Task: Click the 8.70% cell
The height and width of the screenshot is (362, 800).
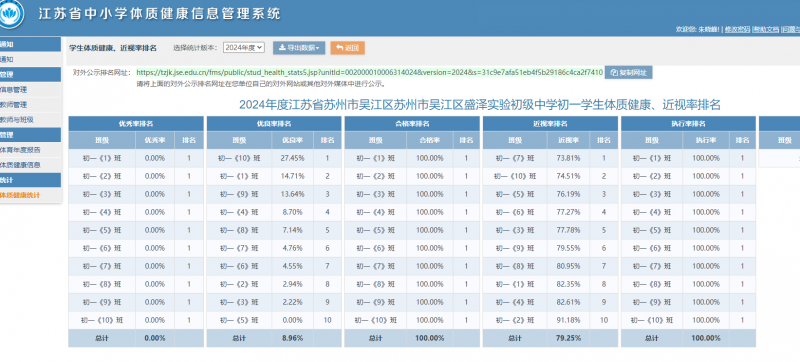Action: pos(292,212)
